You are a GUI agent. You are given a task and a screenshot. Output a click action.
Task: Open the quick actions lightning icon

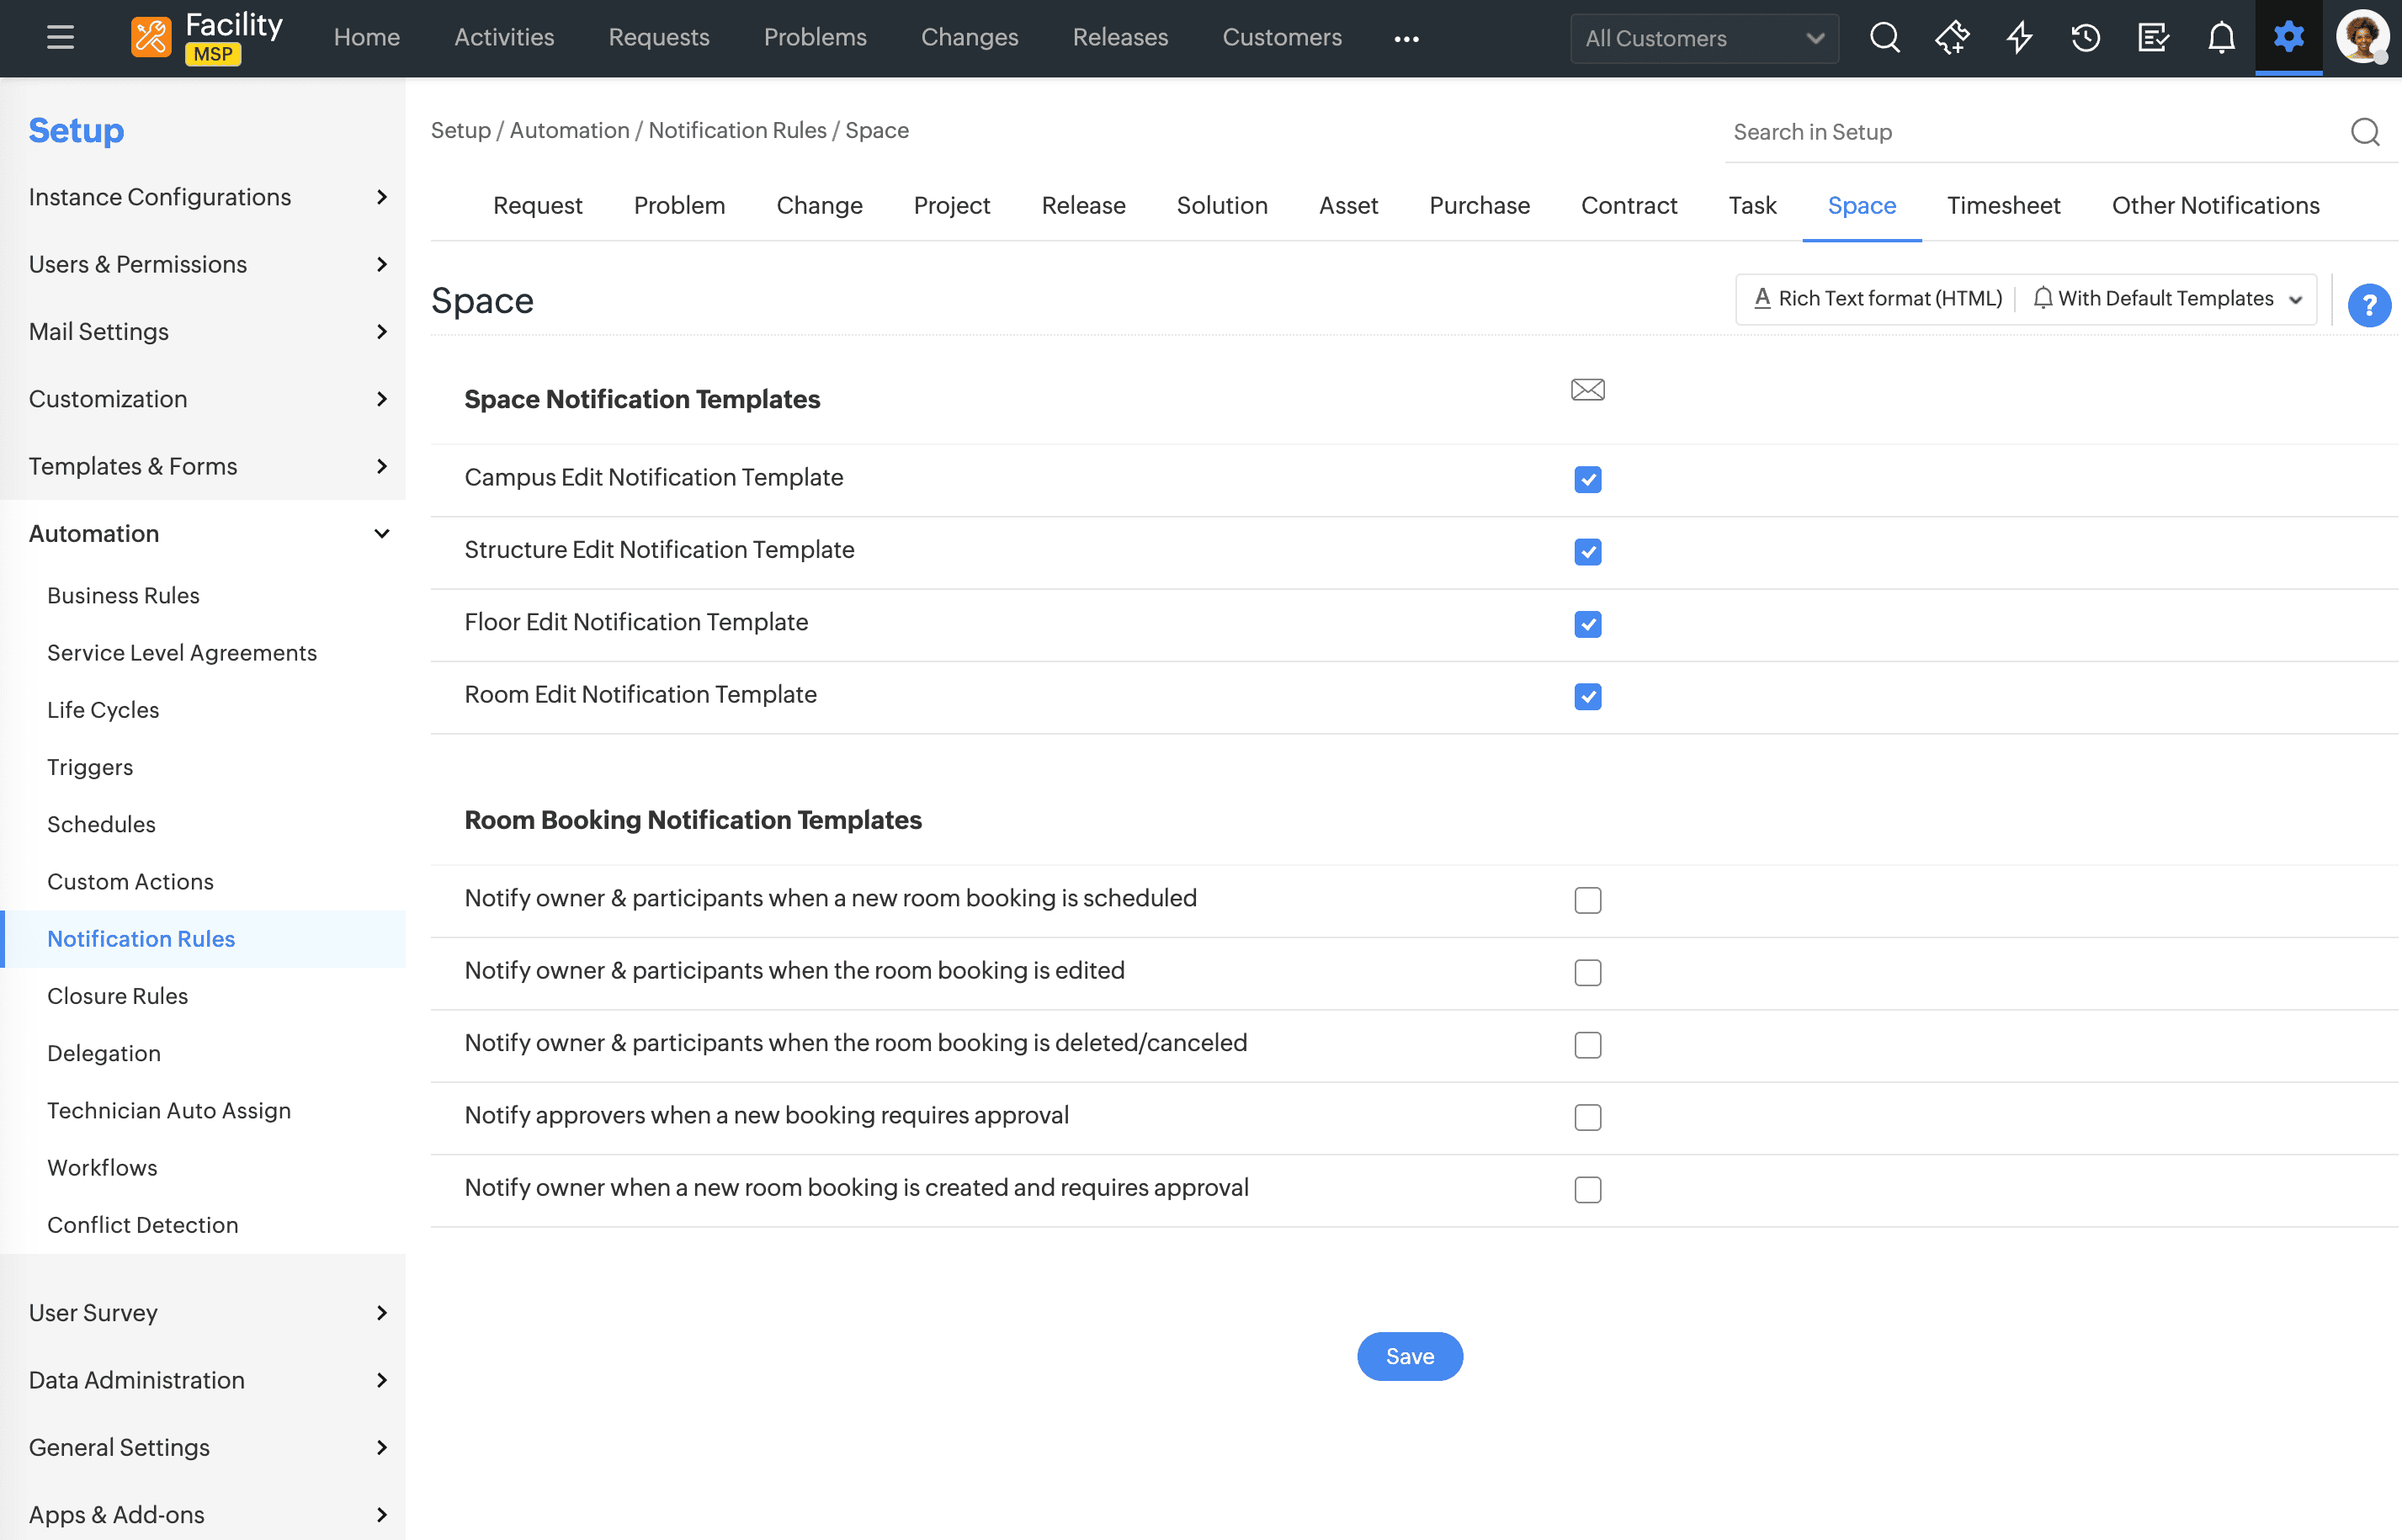2019,38
